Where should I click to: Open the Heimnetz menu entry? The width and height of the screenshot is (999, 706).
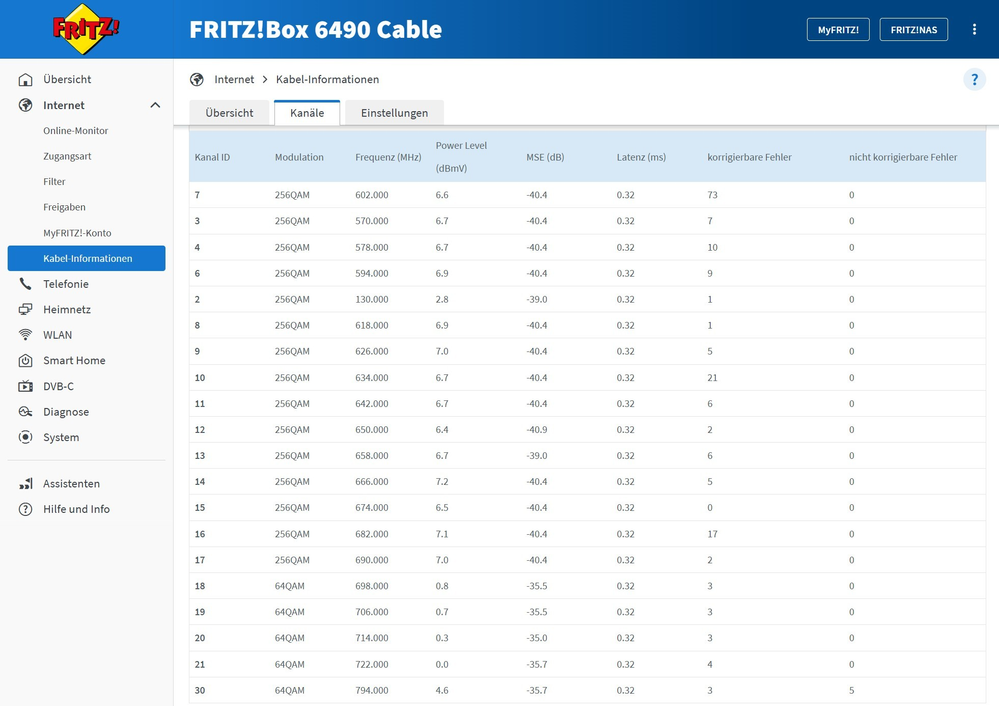pyautogui.click(x=67, y=310)
